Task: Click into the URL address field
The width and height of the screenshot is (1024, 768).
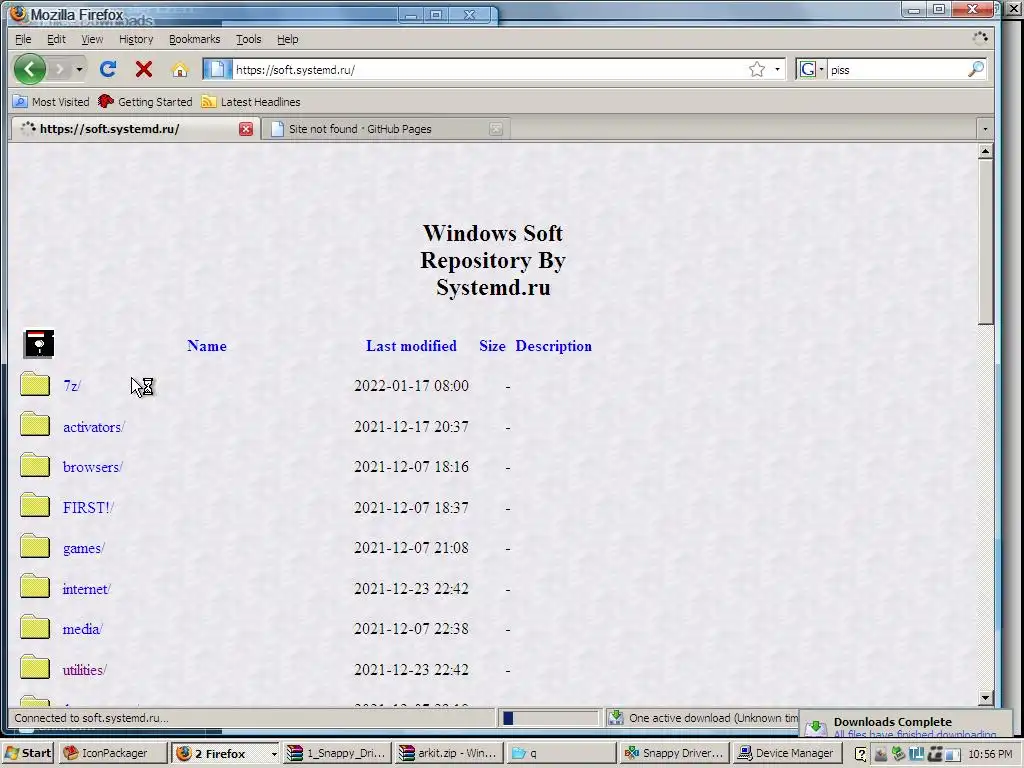Action: 490,69
